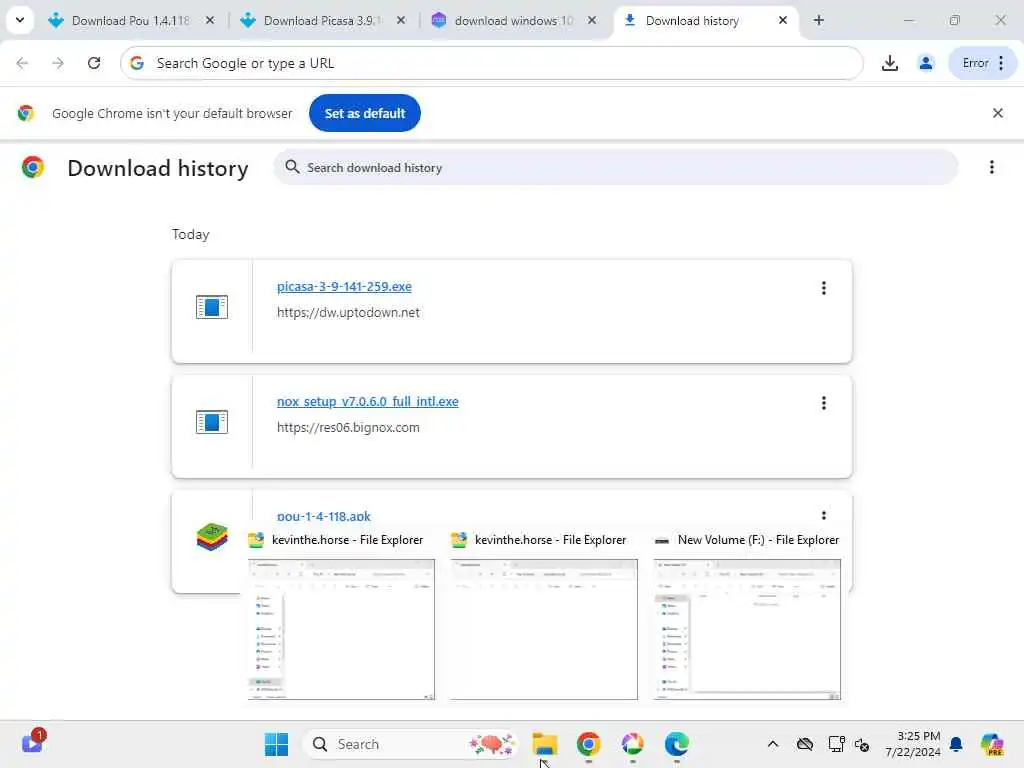This screenshot has height=768, width=1024.
Task: Switch to the Download Picasa 3.9 tab
Action: coord(322,21)
